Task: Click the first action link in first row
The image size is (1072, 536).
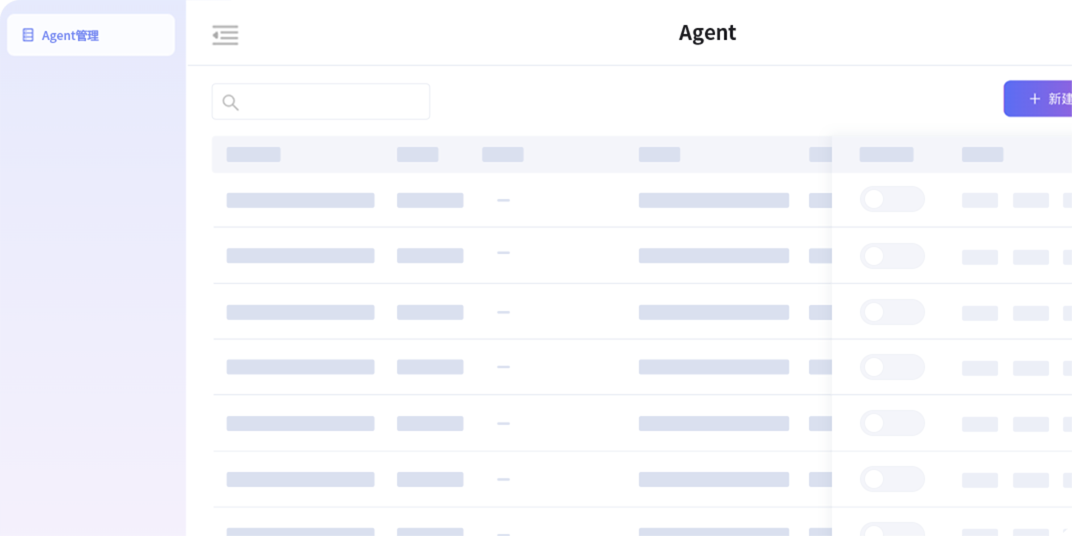Action: click(x=979, y=200)
